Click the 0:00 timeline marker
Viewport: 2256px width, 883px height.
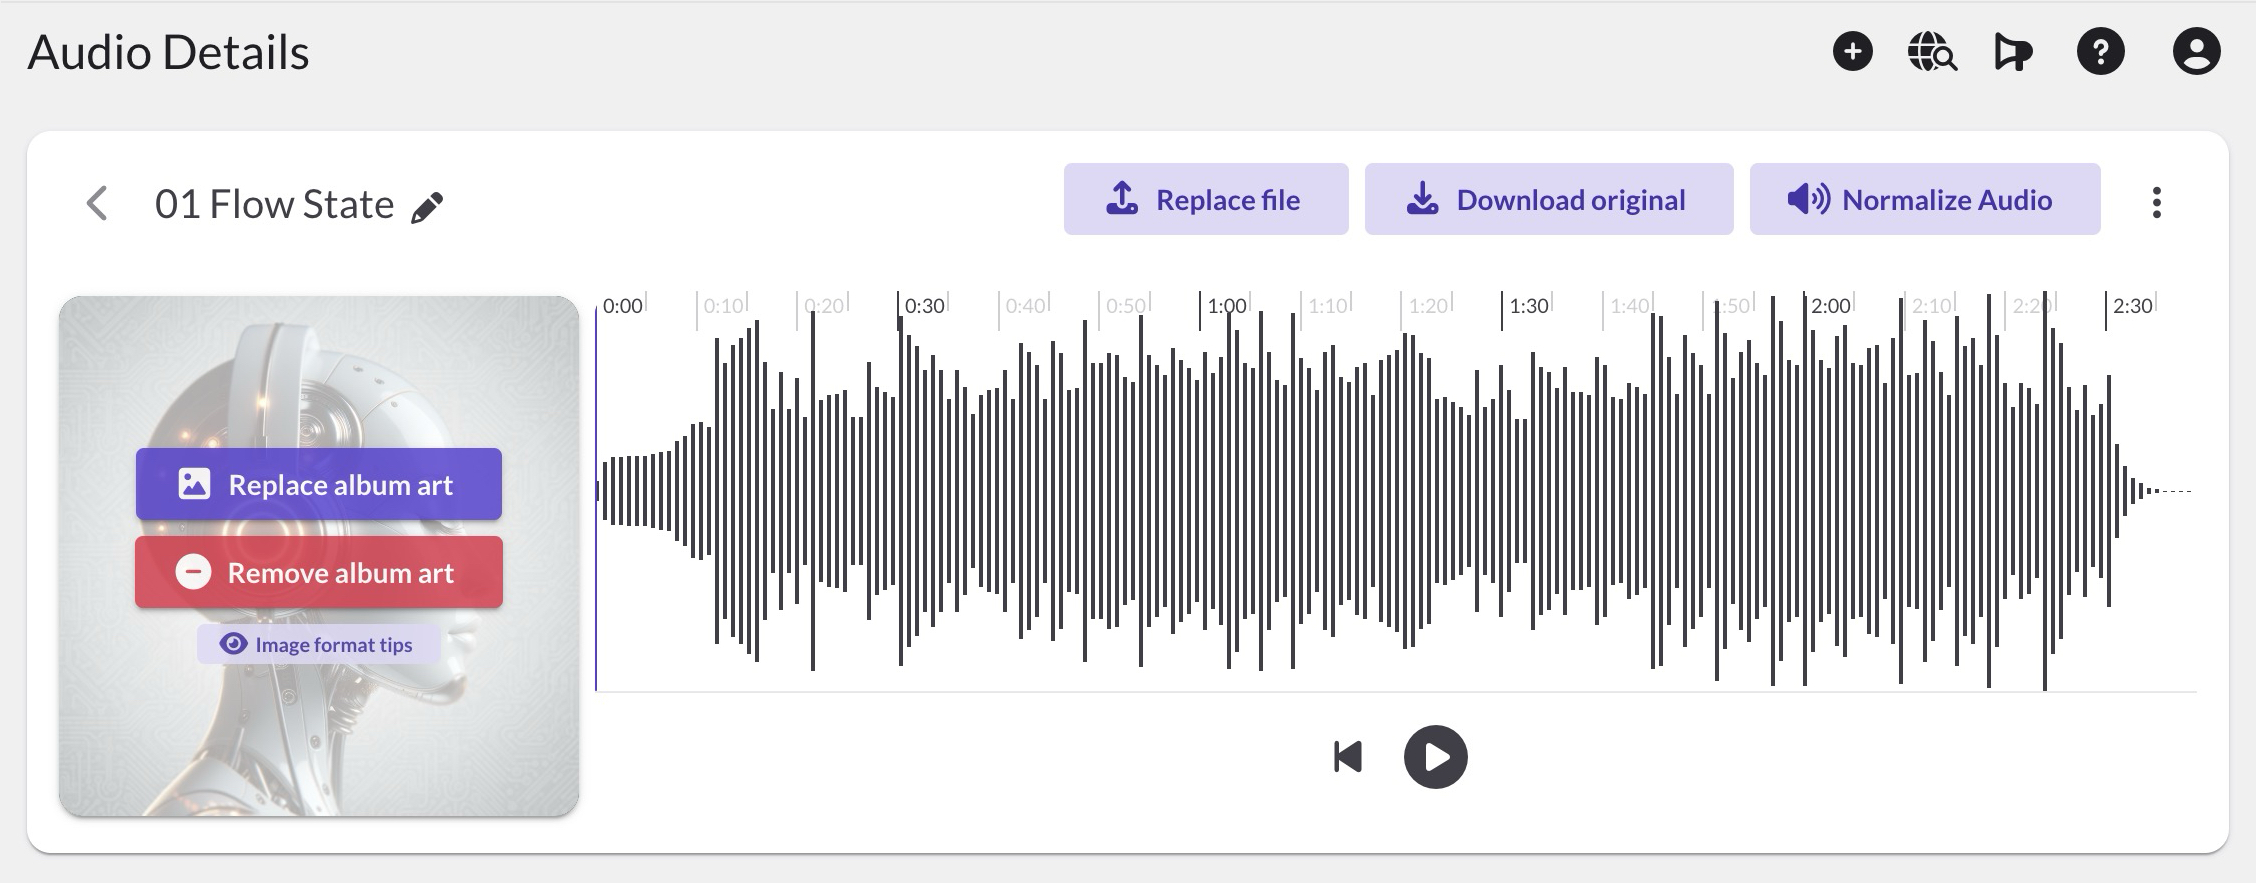(622, 306)
